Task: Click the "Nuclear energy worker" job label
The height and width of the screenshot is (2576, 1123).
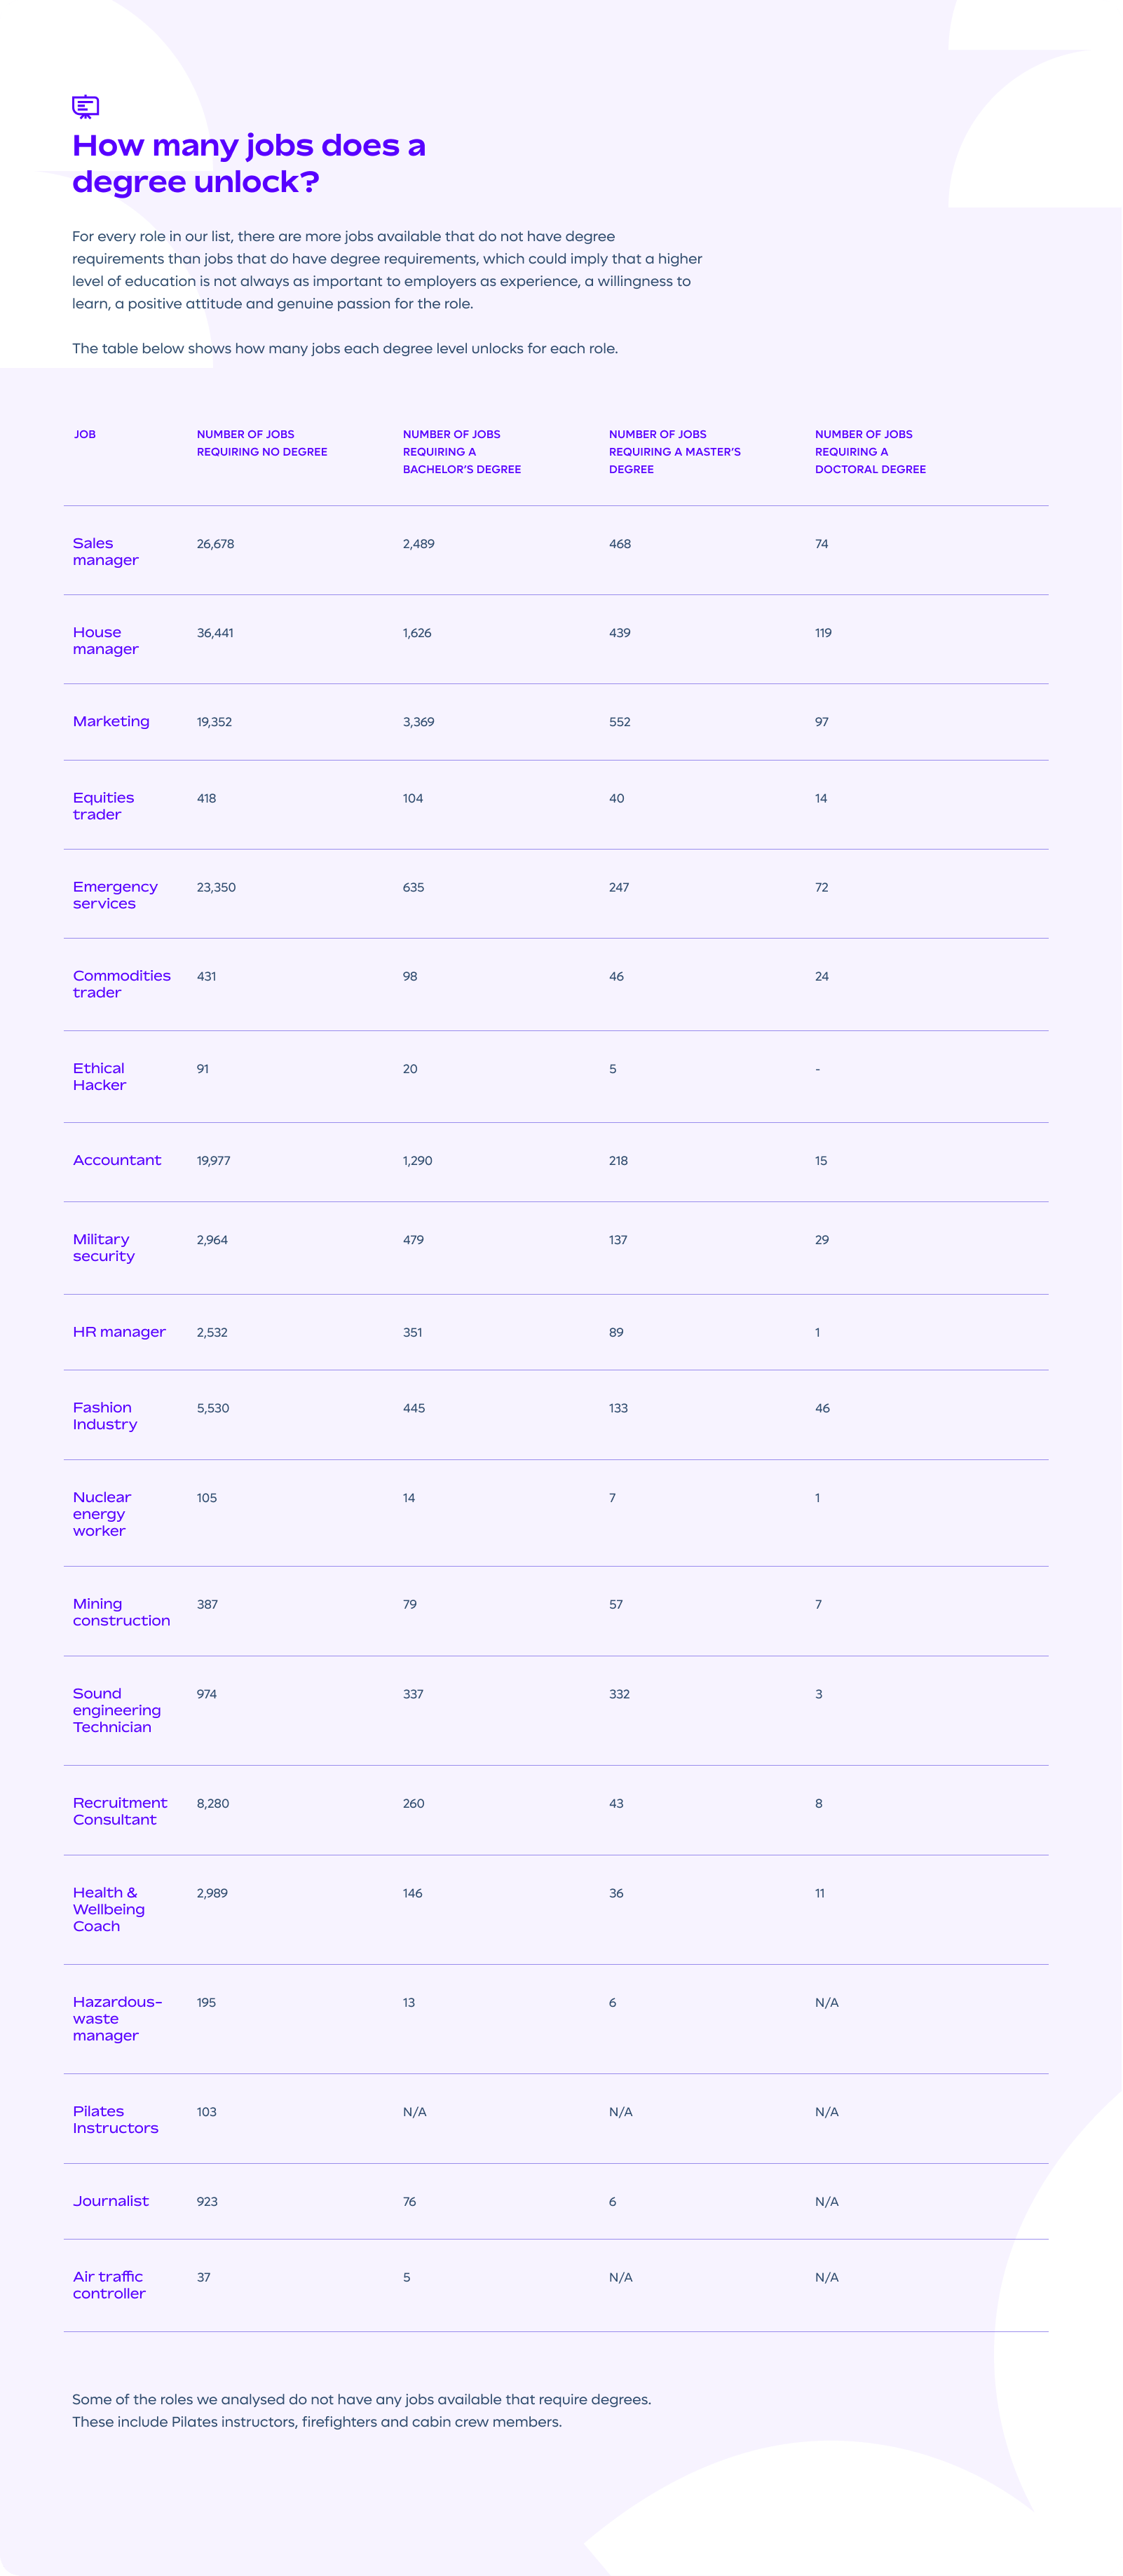Action: pyautogui.click(x=101, y=1514)
